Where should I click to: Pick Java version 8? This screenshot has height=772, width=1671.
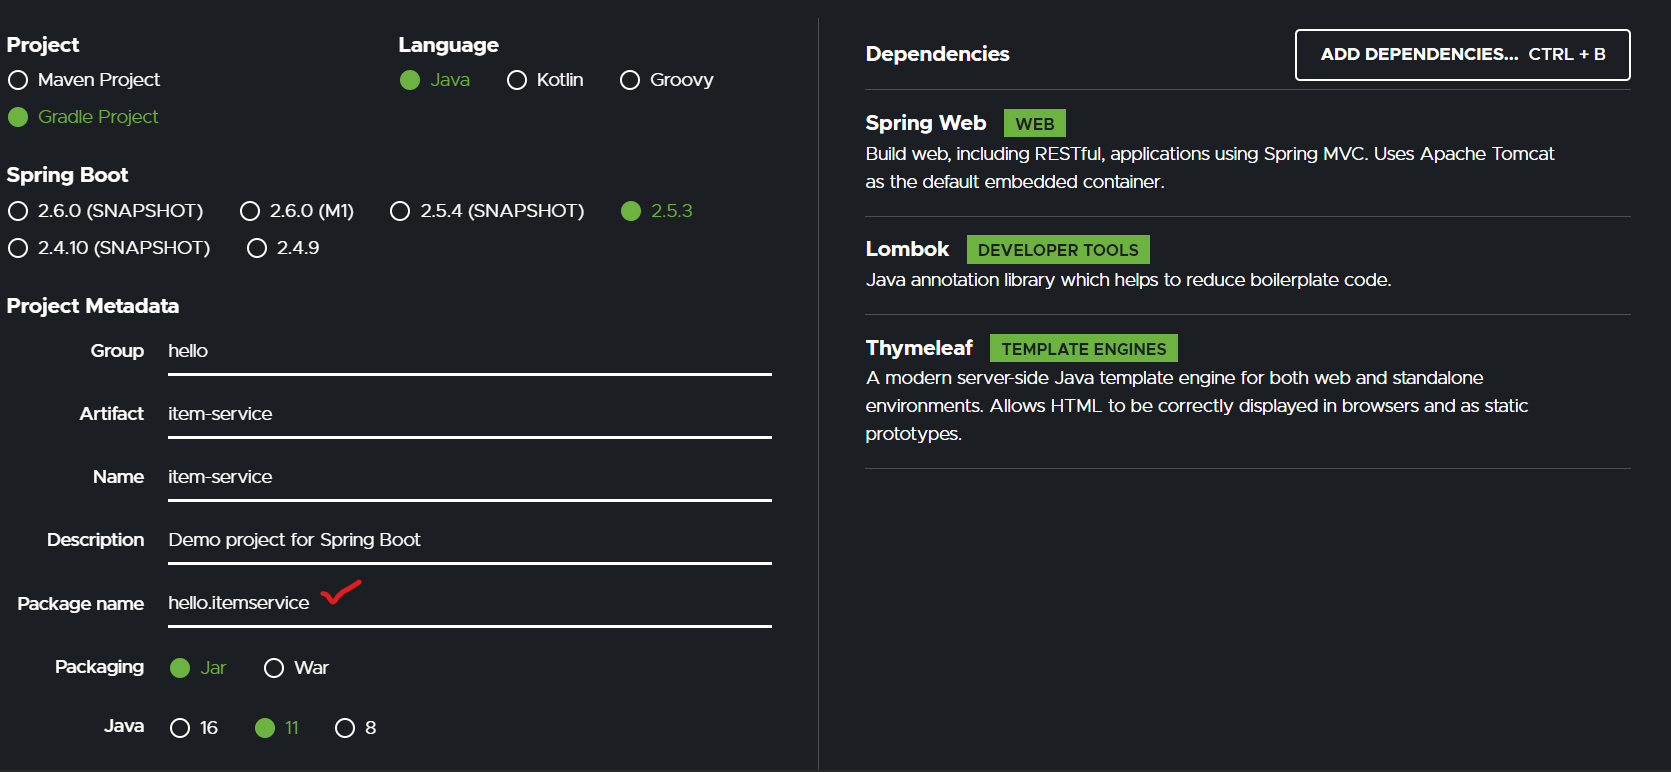(356, 728)
